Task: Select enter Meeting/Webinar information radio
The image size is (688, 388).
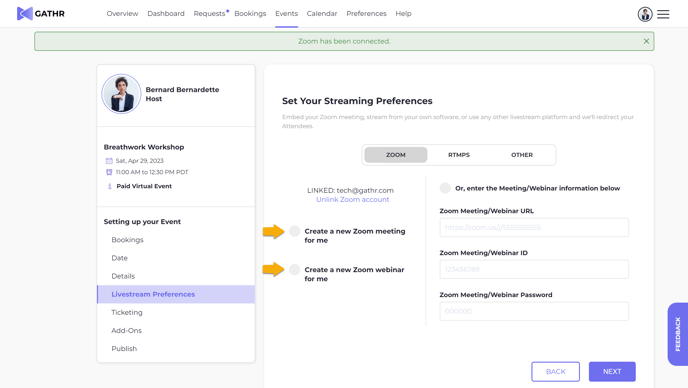Action: pyautogui.click(x=445, y=188)
